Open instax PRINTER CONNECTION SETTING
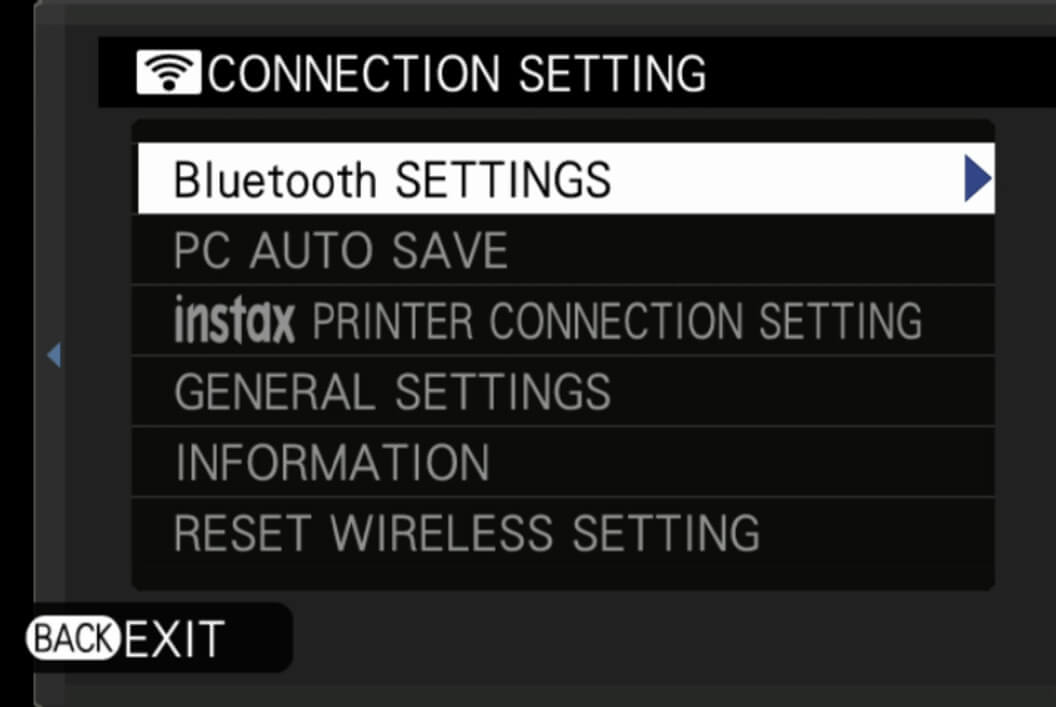Image resolution: width=1056 pixels, height=707 pixels. (563, 321)
